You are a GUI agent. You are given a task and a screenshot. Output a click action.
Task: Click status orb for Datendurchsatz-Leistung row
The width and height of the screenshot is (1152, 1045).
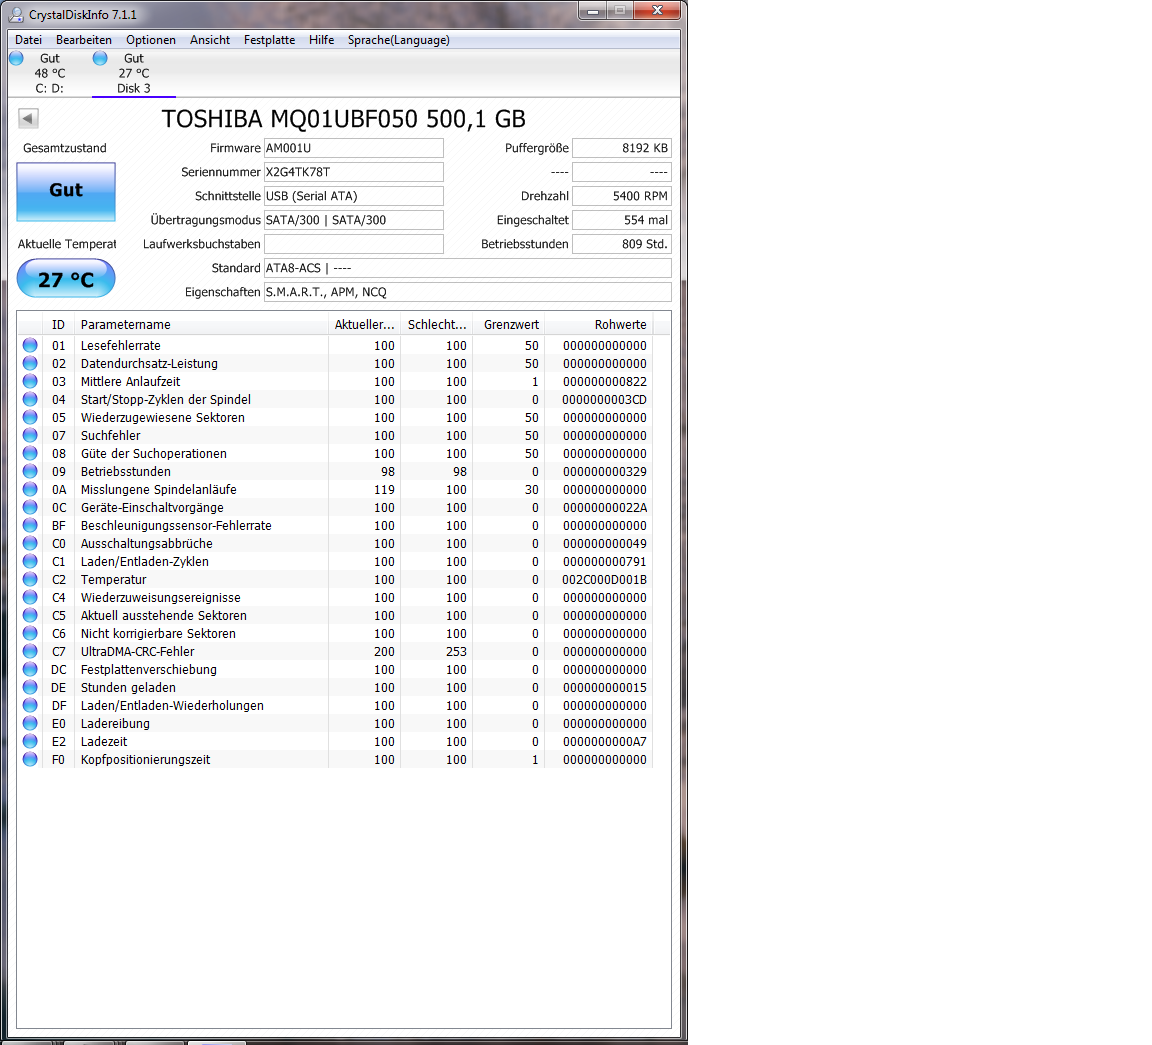pos(30,363)
